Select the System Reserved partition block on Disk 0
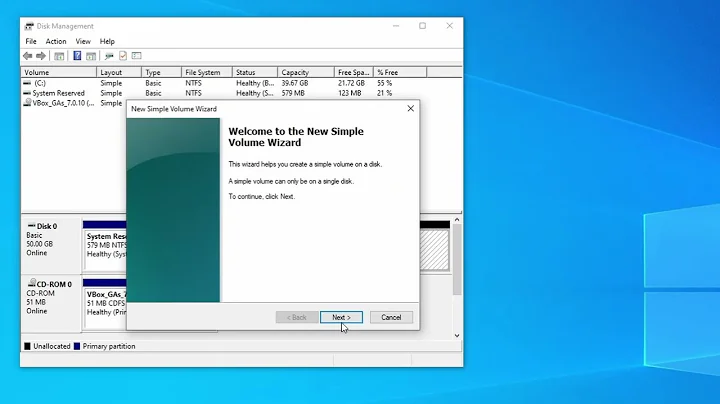Viewport: 720px width, 404px height. [x=105, y=246]
